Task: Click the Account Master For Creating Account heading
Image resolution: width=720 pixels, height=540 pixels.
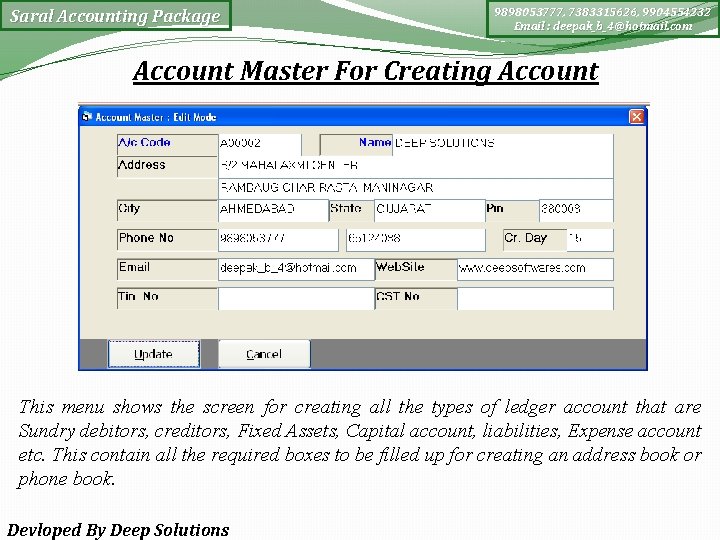Action: click(366, 71)
